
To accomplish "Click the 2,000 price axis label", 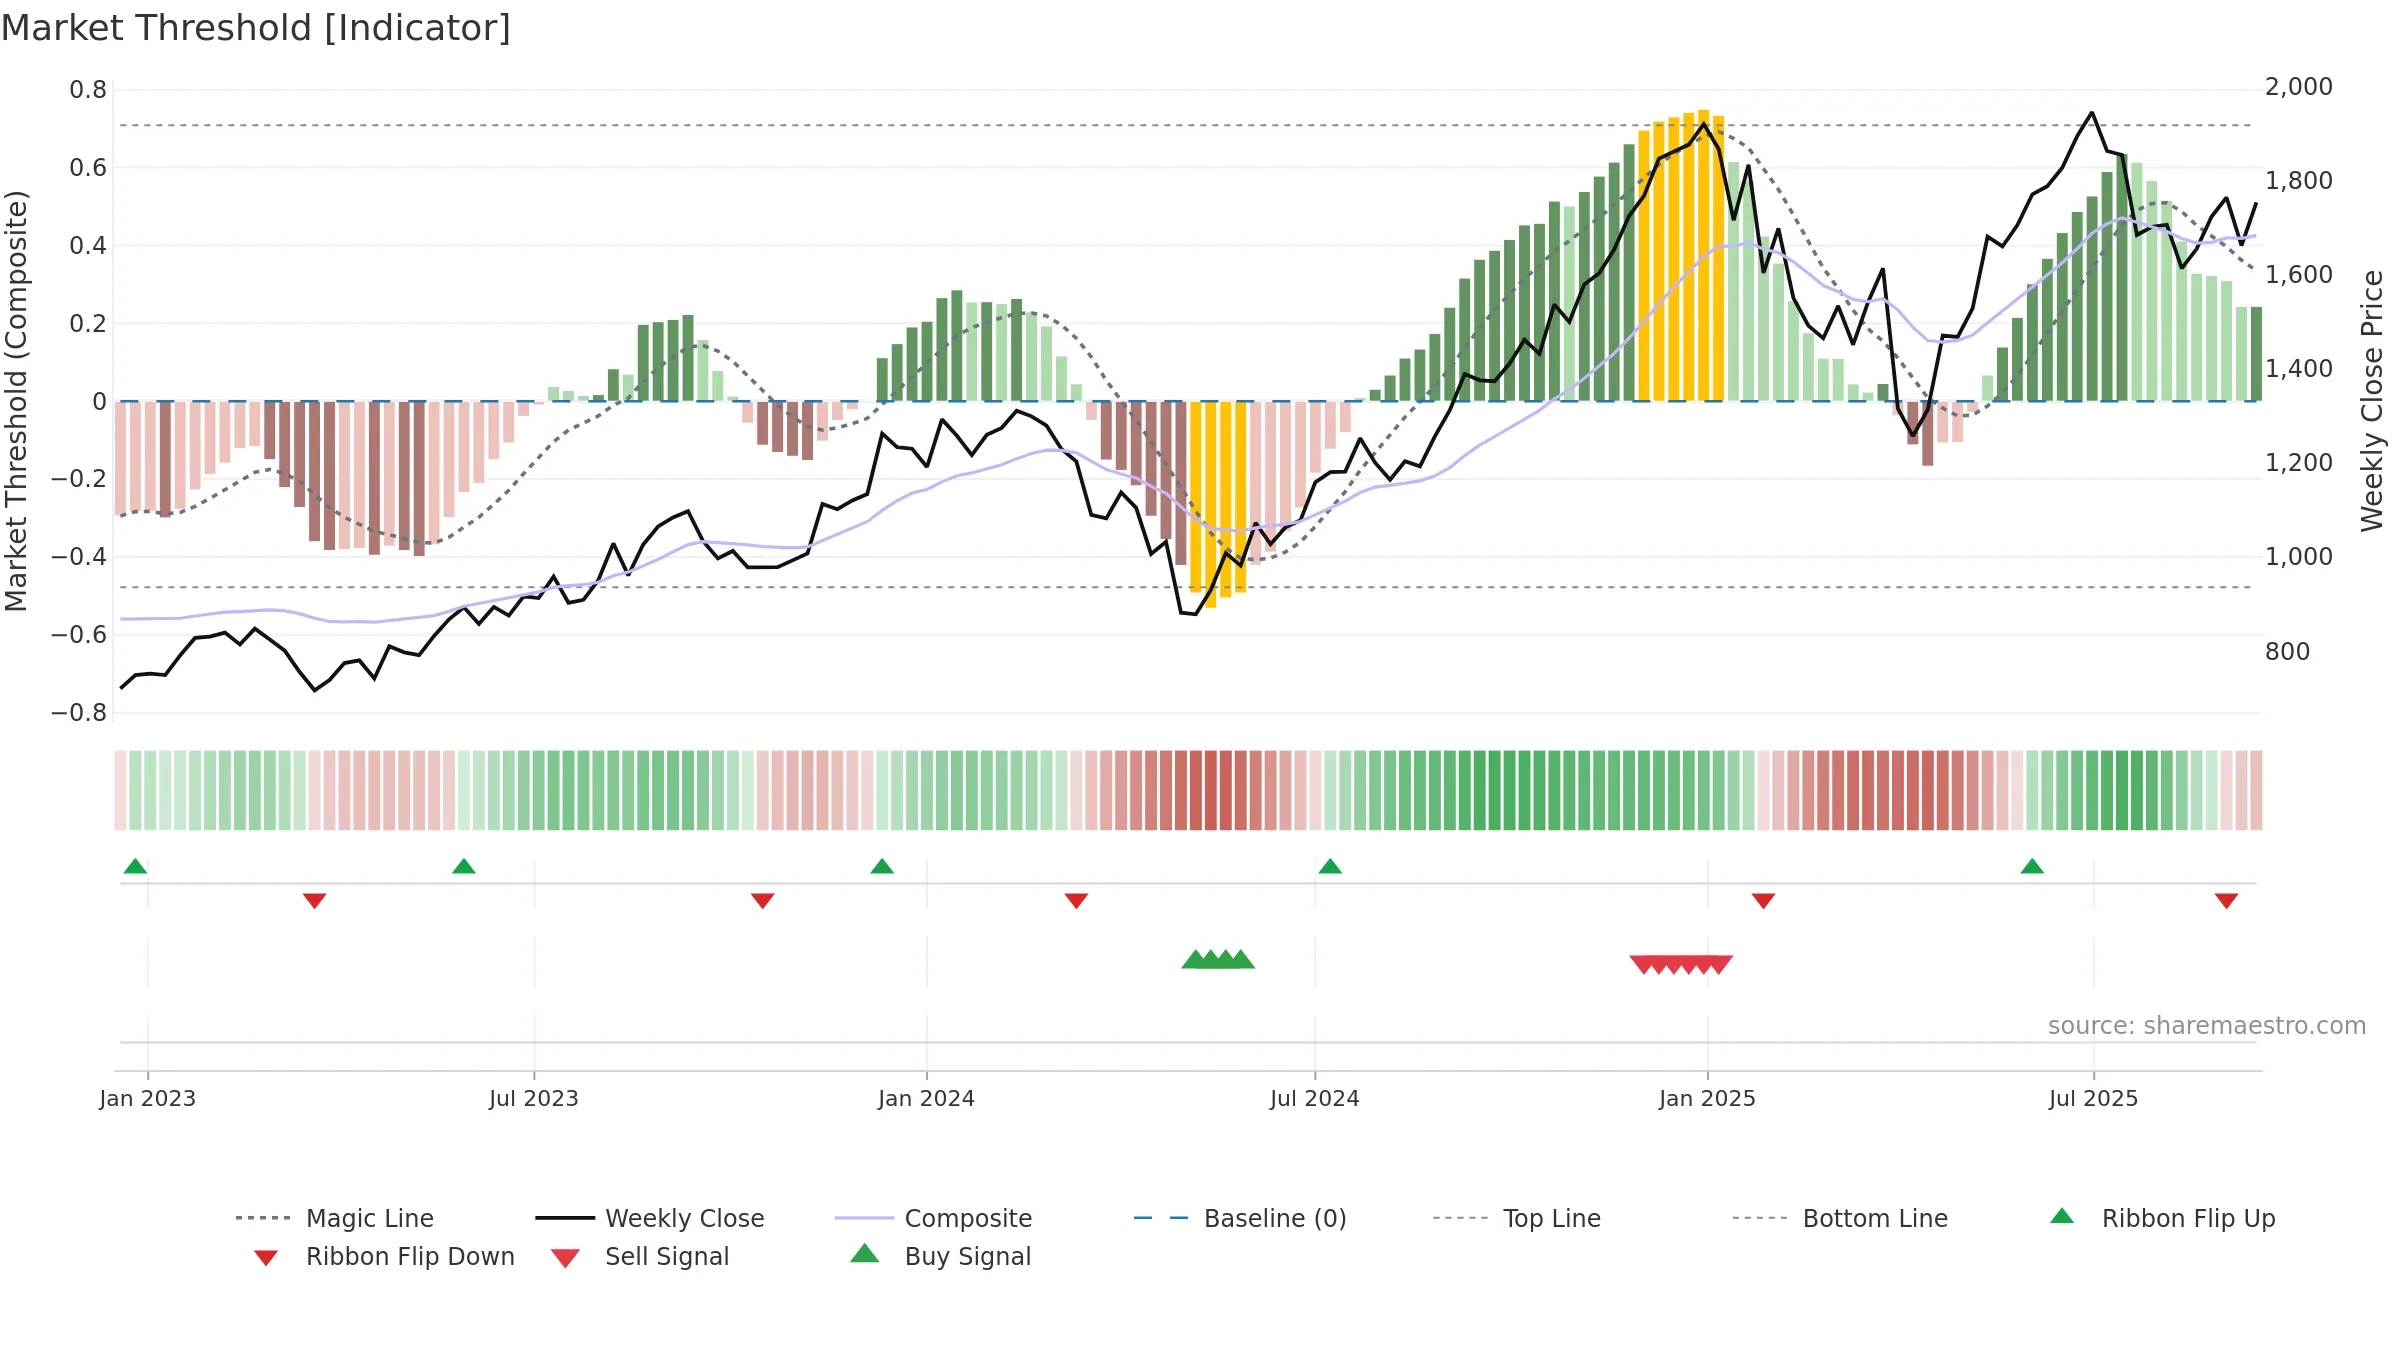I will (2299, 87).
